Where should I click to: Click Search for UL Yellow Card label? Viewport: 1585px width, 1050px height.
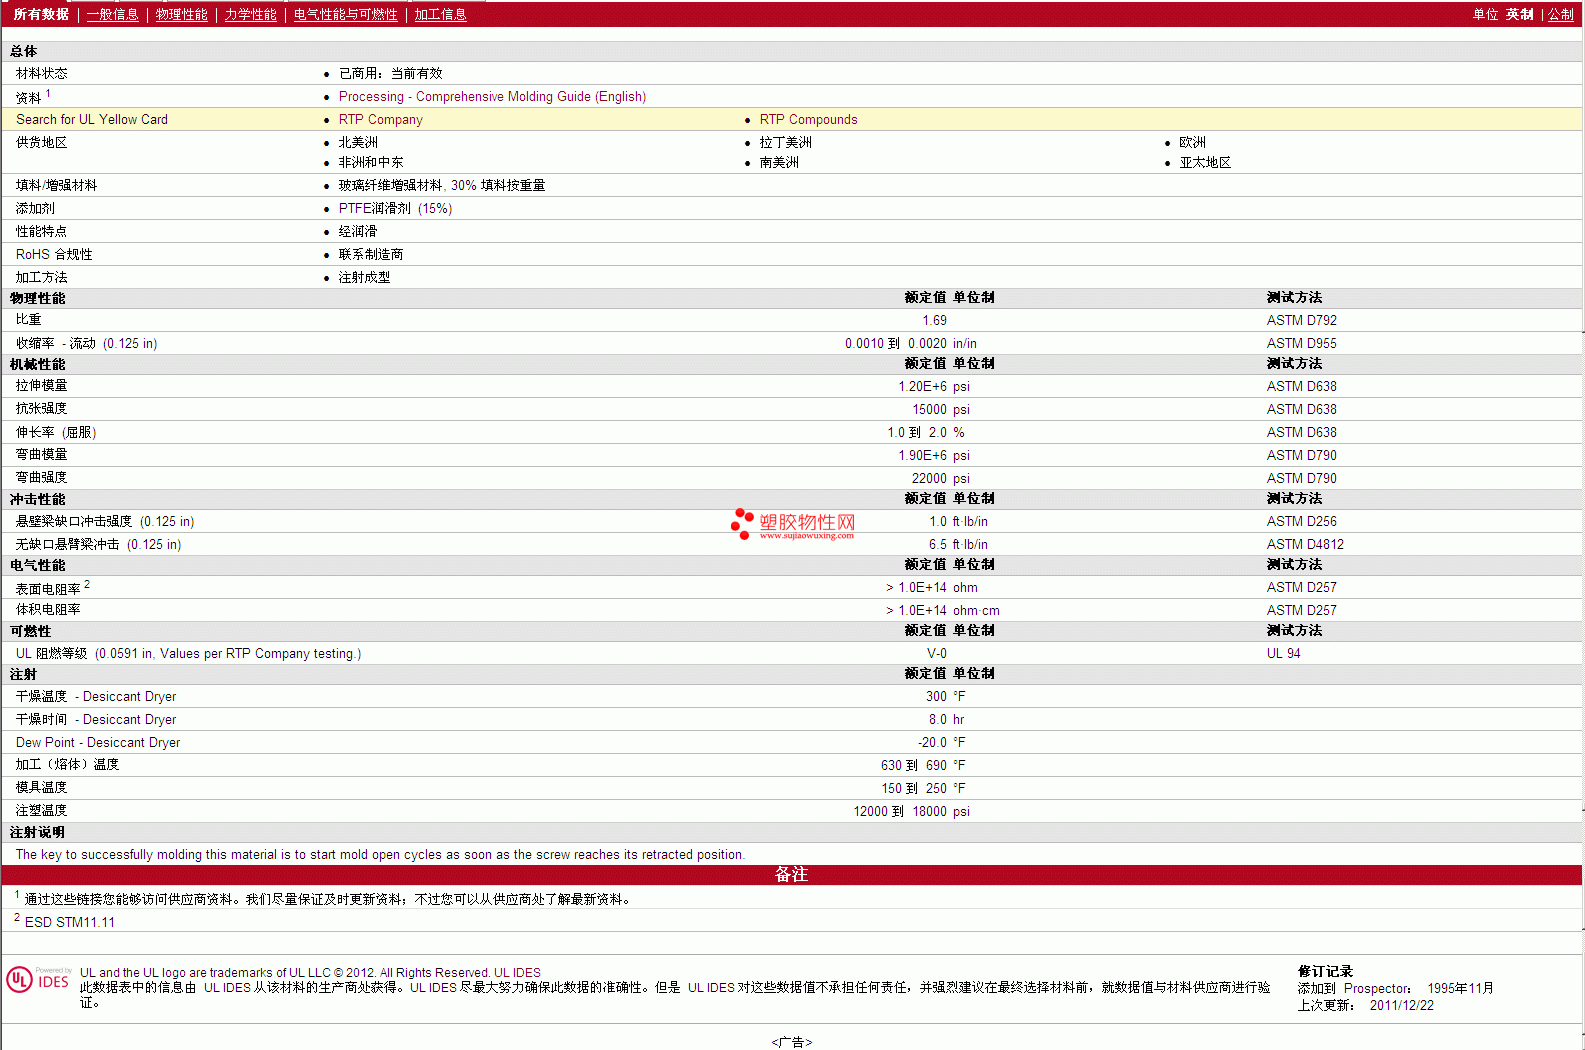pyautogui.click(x=92, y=119)
